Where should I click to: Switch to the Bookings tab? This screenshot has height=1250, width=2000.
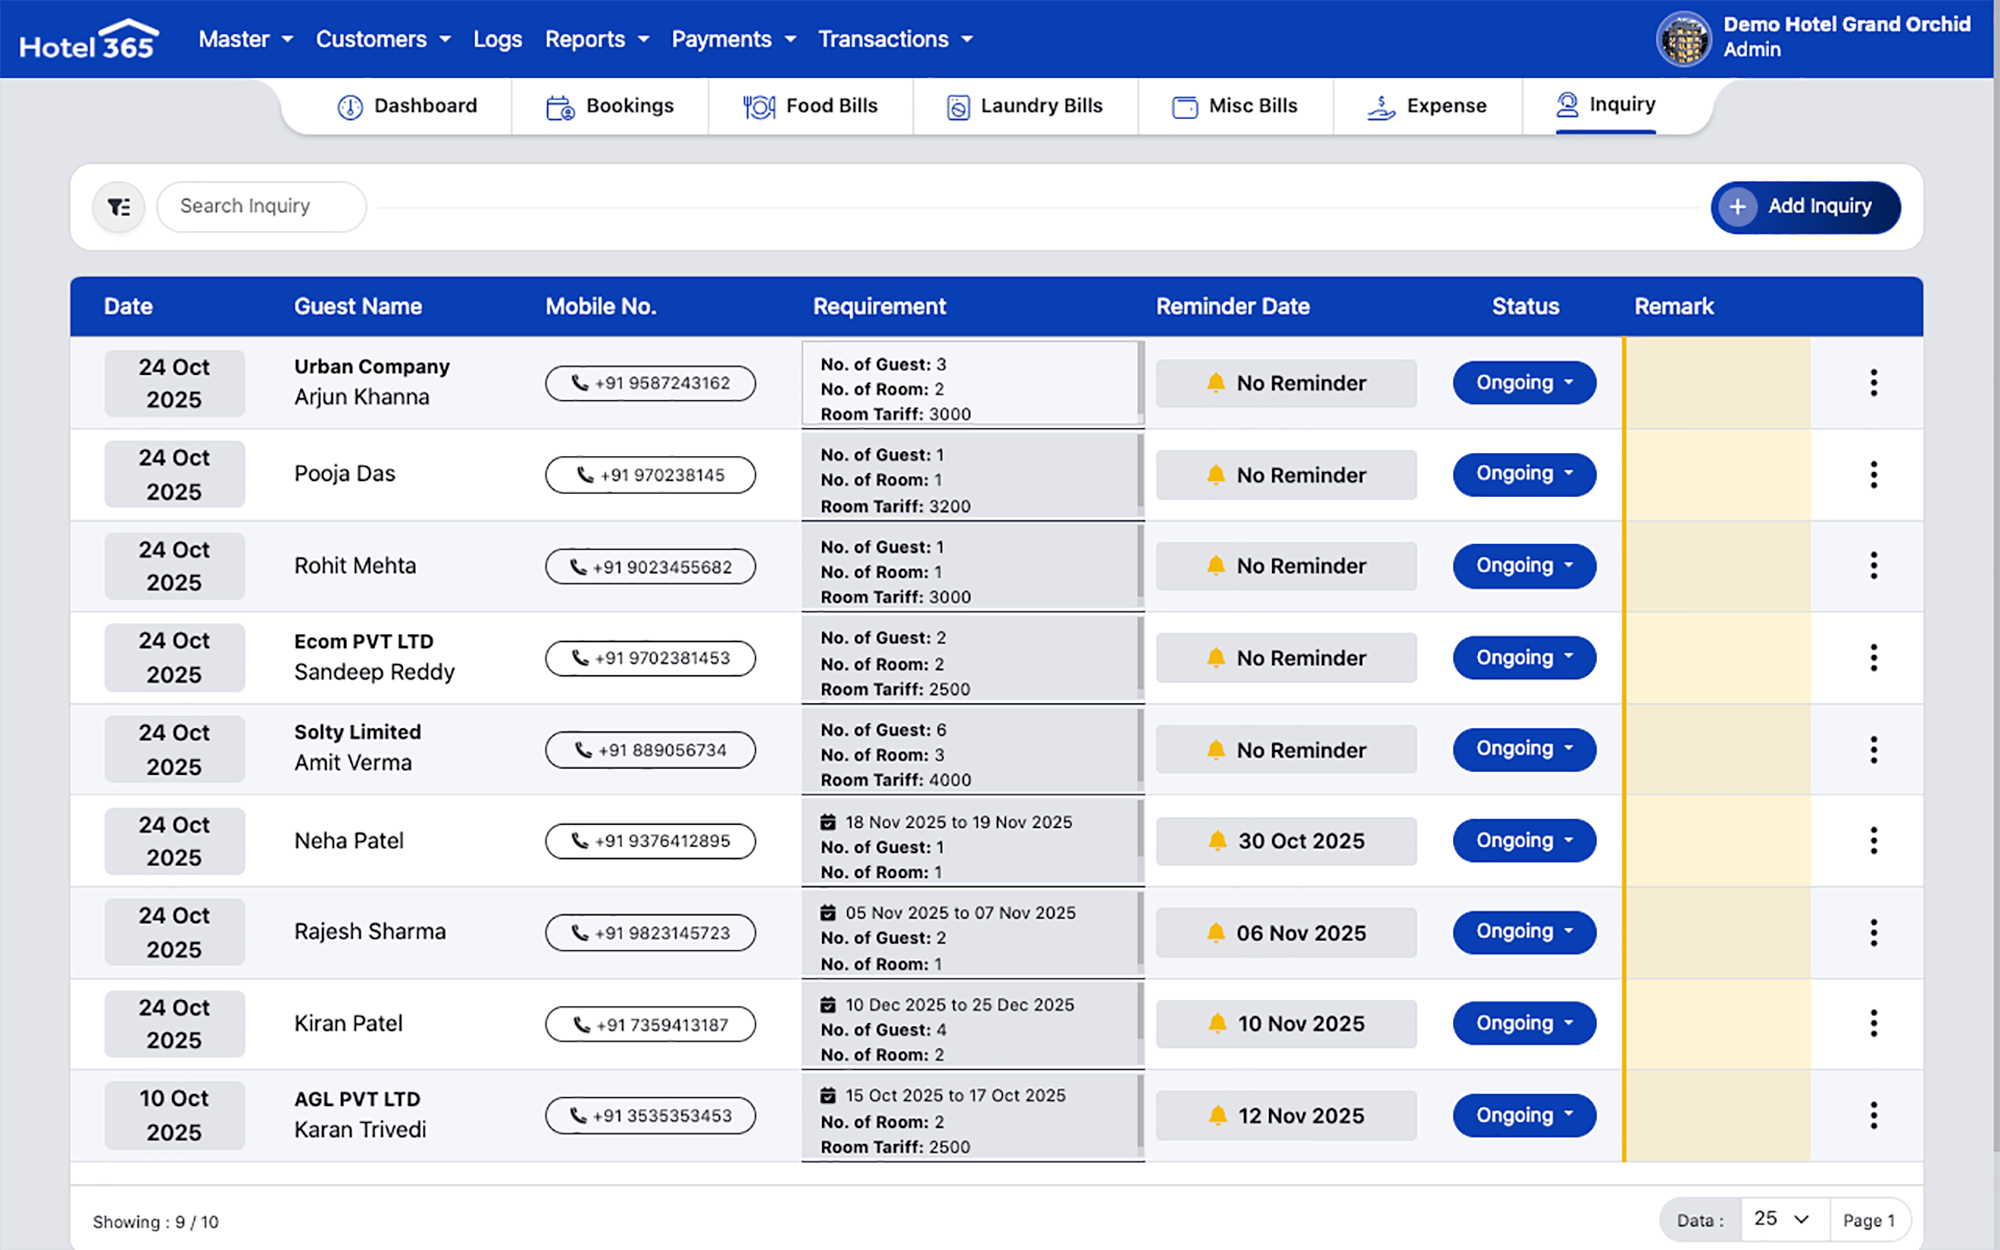(x=610, y=106)
